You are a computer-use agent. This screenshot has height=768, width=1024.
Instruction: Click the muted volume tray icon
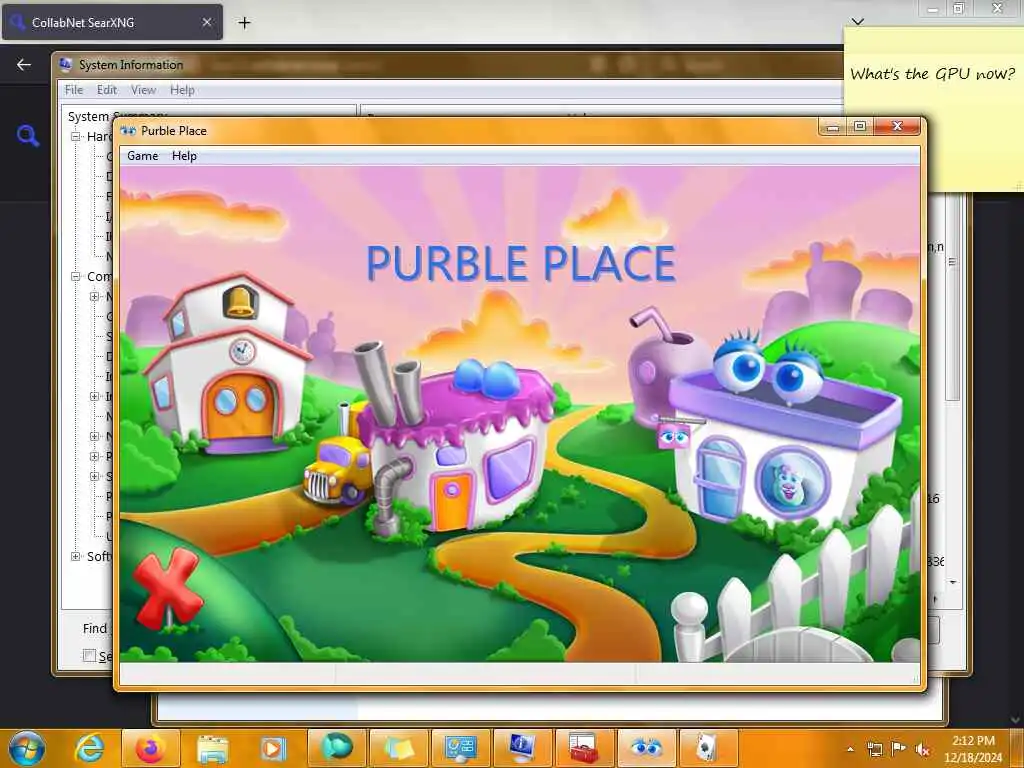click(923, 750)
